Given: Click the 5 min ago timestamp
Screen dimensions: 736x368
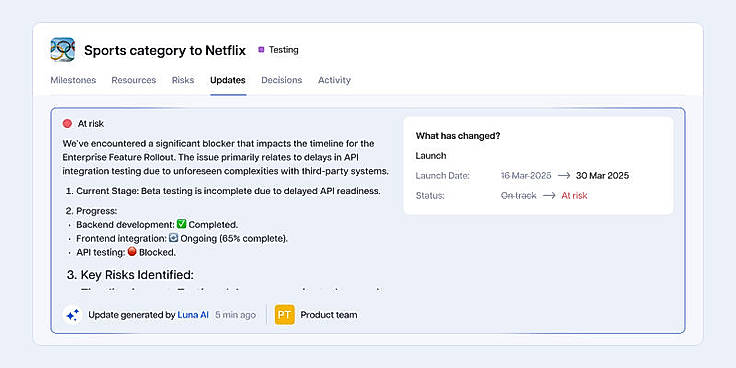Looking at the screenshot, I should (x=236, y=315).
